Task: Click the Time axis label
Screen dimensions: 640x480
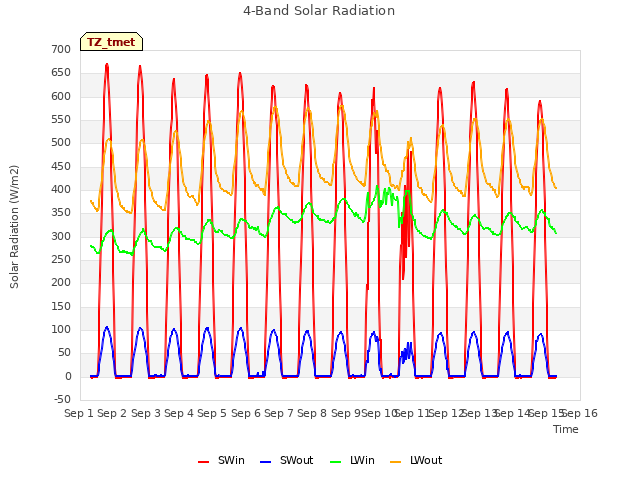Action: (566, 429)
